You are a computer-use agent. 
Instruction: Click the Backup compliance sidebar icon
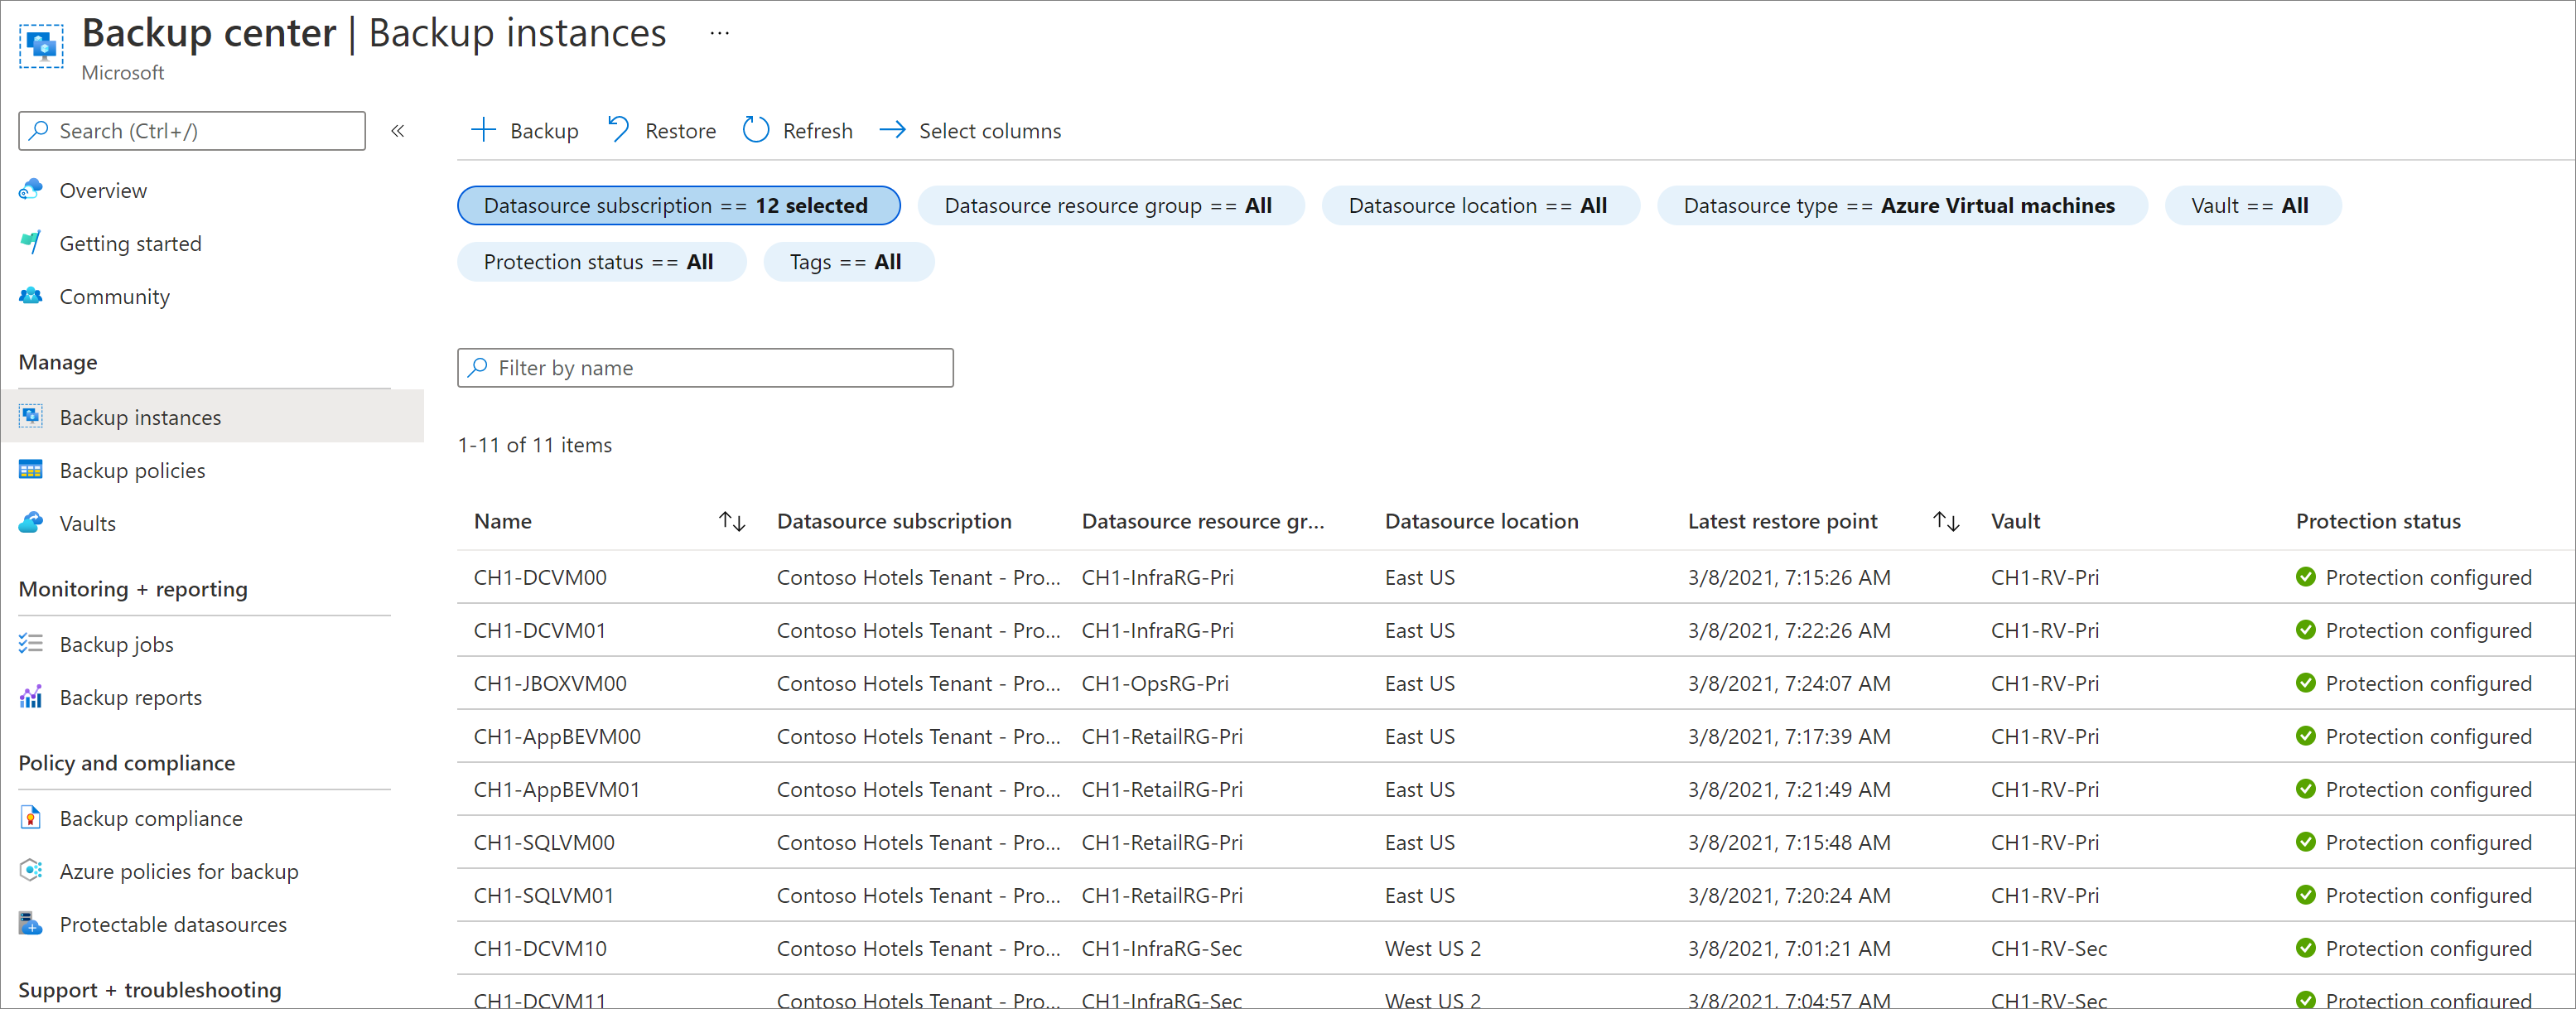point(31,815)
